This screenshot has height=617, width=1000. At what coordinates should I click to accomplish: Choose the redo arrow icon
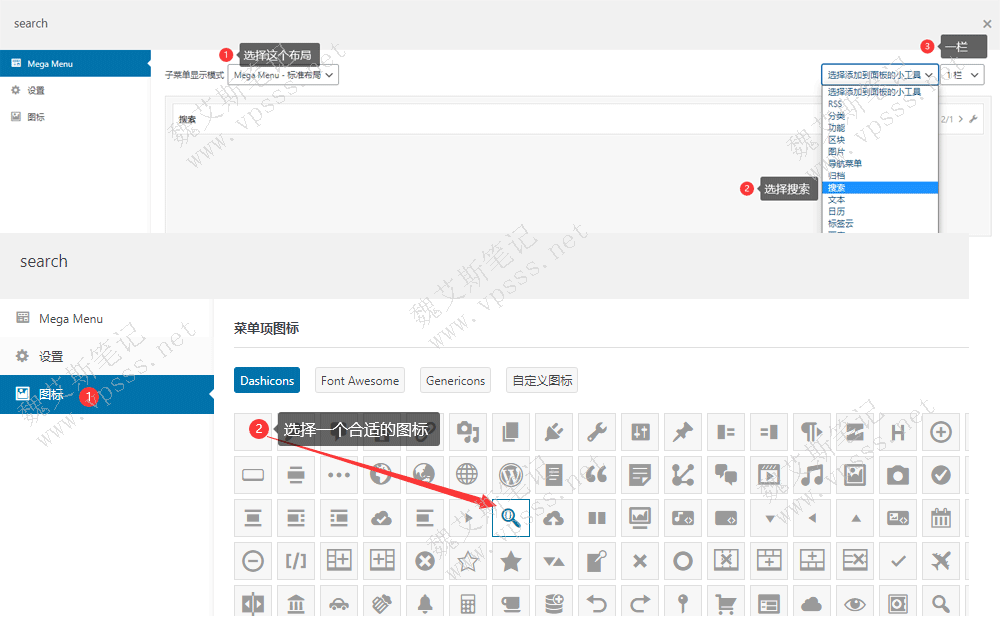(x=640, y=603)
